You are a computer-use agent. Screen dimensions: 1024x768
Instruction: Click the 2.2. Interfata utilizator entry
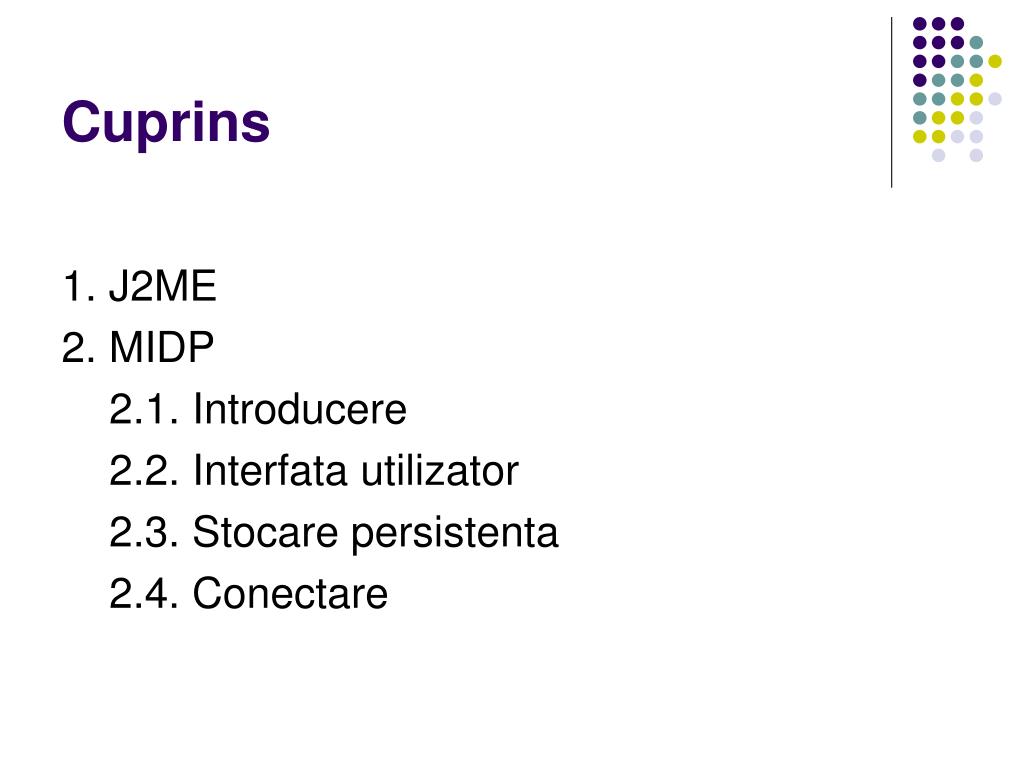click(314, 470)
